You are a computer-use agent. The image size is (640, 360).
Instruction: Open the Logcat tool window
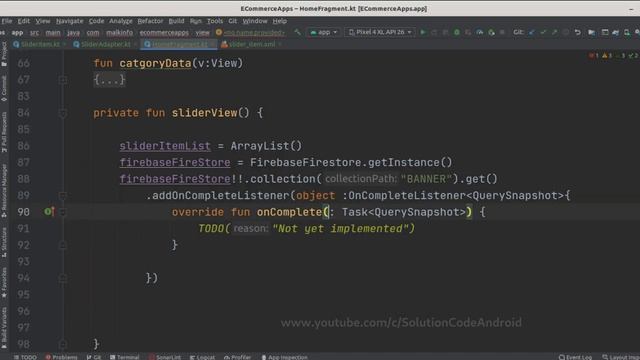tap(202, 357)
